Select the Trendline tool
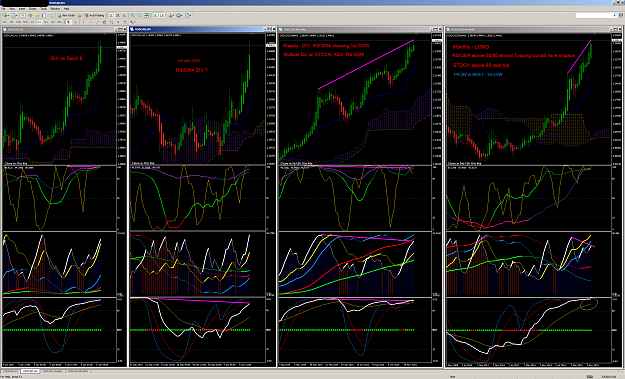Viewport: 625px width, 379px height. tap(98, 22)
